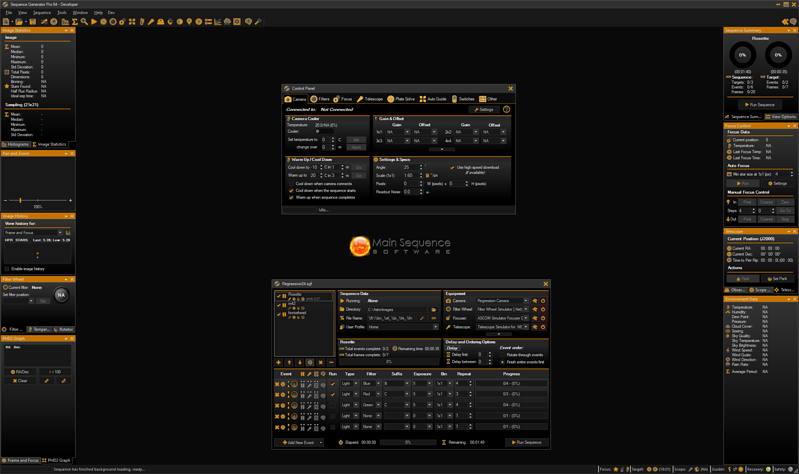Move target down with the down-arrow icon
This screenshot has height=474, width=799.
[300, 362]
